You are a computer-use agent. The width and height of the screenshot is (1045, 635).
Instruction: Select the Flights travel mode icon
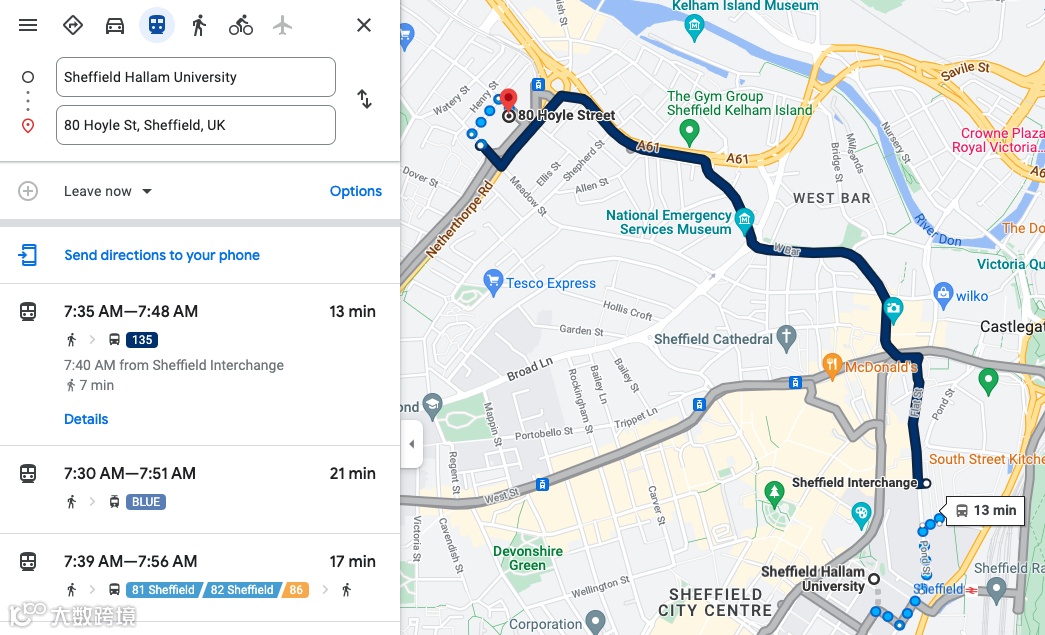[x=283, y=25]
